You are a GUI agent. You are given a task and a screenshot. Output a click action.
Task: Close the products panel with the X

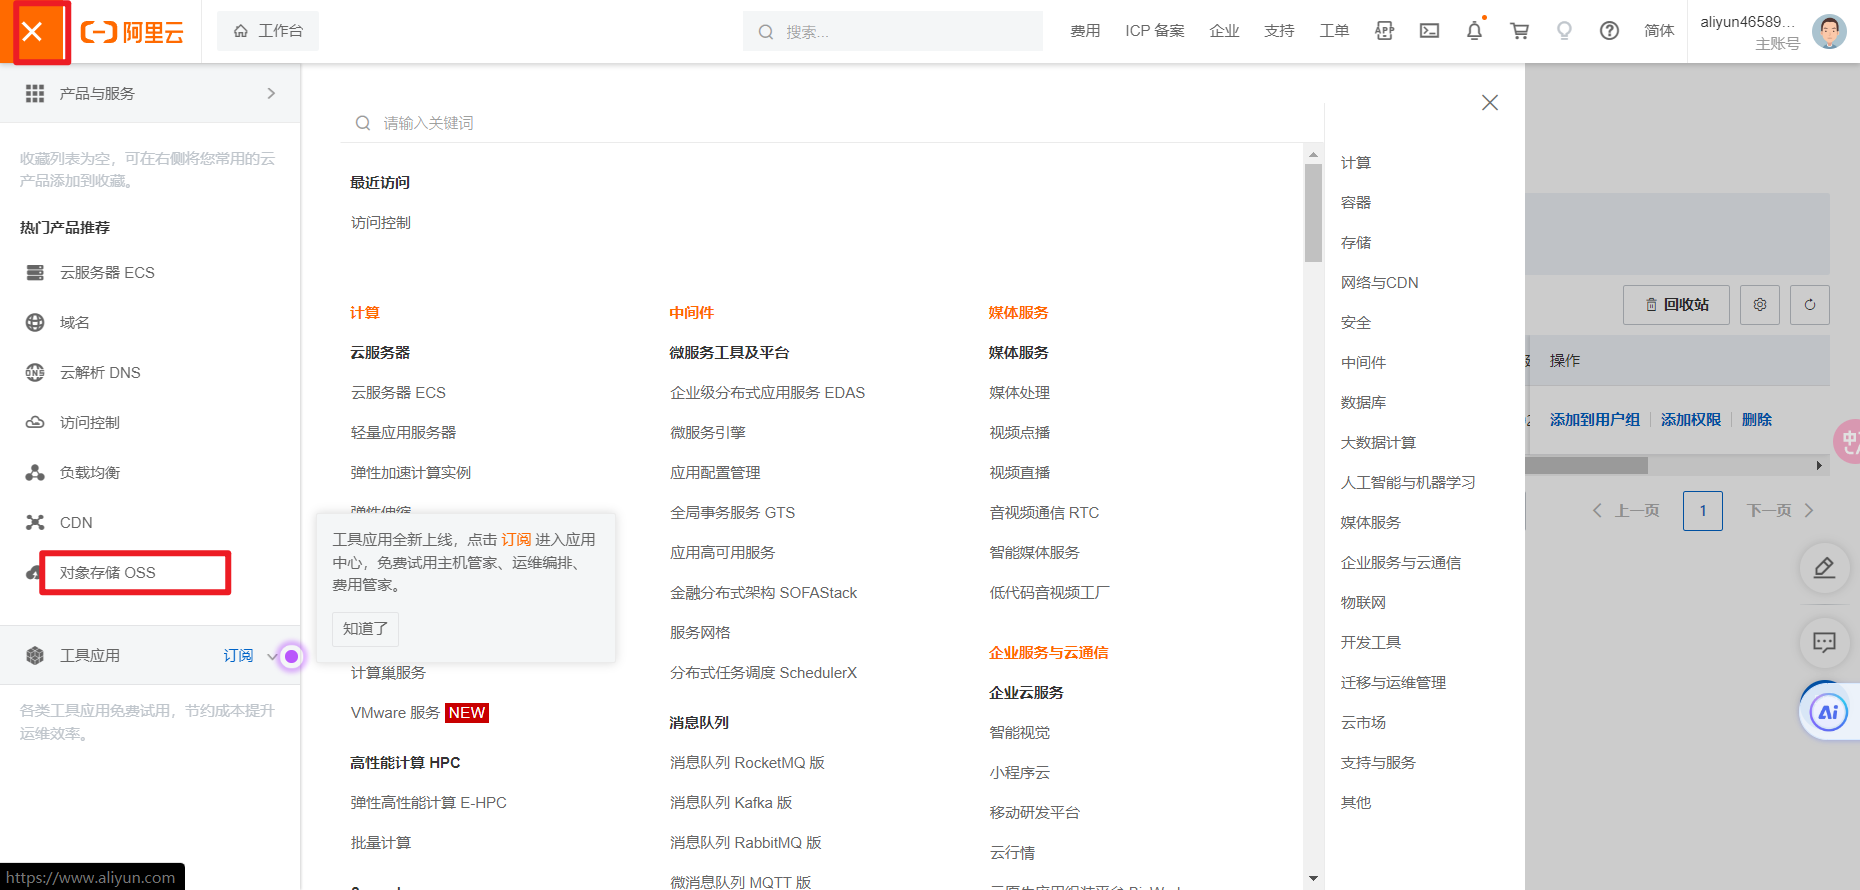click(1490, 102)
